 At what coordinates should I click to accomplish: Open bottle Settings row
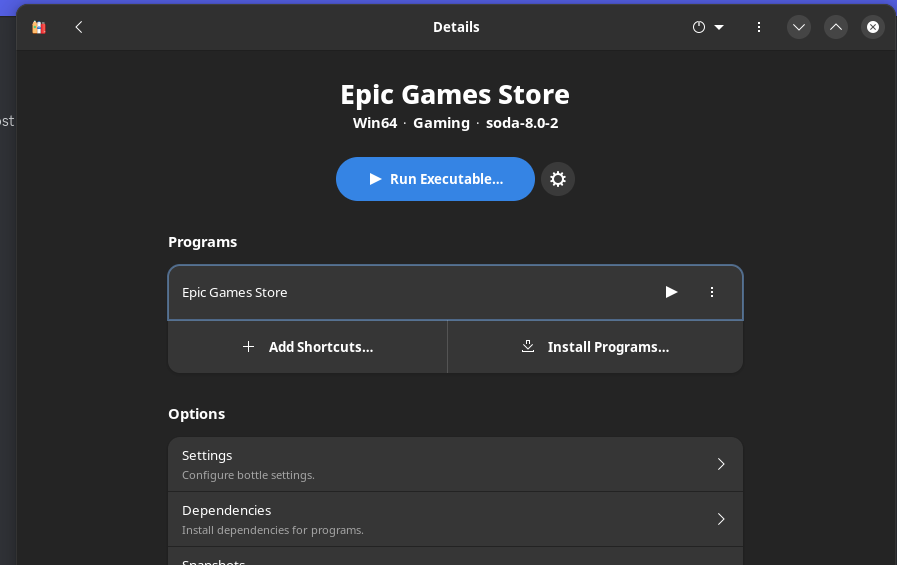tap(455, 464)
